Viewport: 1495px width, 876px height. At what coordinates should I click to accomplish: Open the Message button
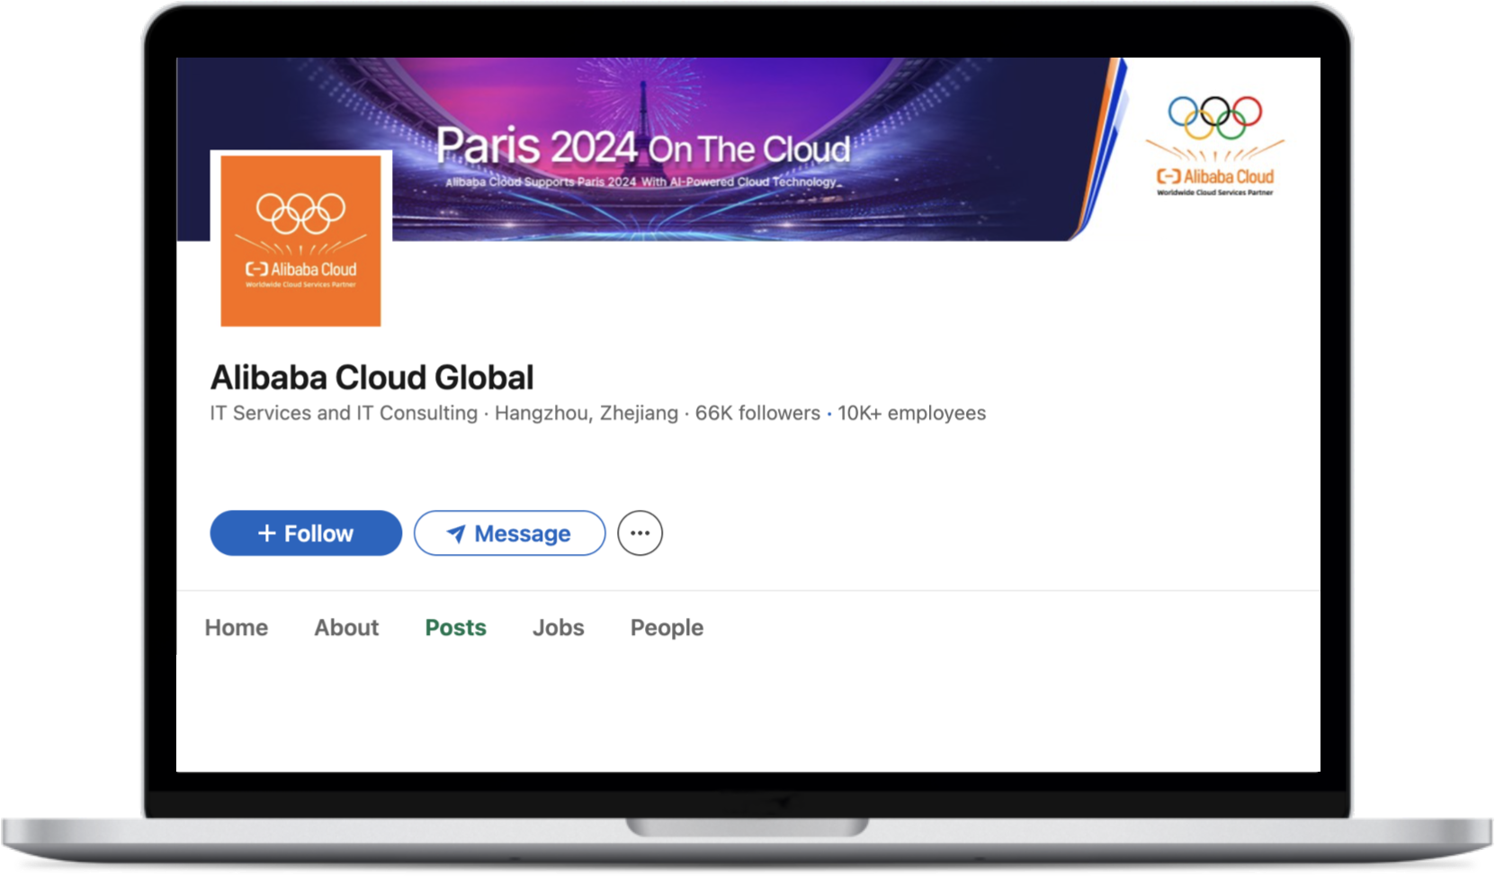point(510,533)
